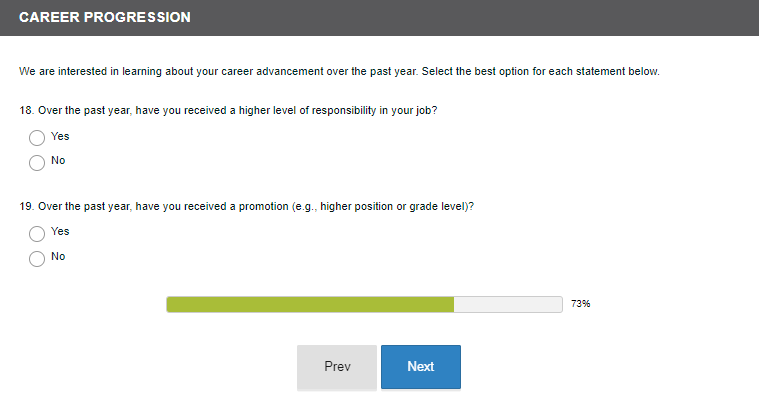Image resolution: width=759 pixels, height=417 pixels.
Task: Click the "Yes" label text under question 18
Action: pyautogui.click(x=60, y=137)
